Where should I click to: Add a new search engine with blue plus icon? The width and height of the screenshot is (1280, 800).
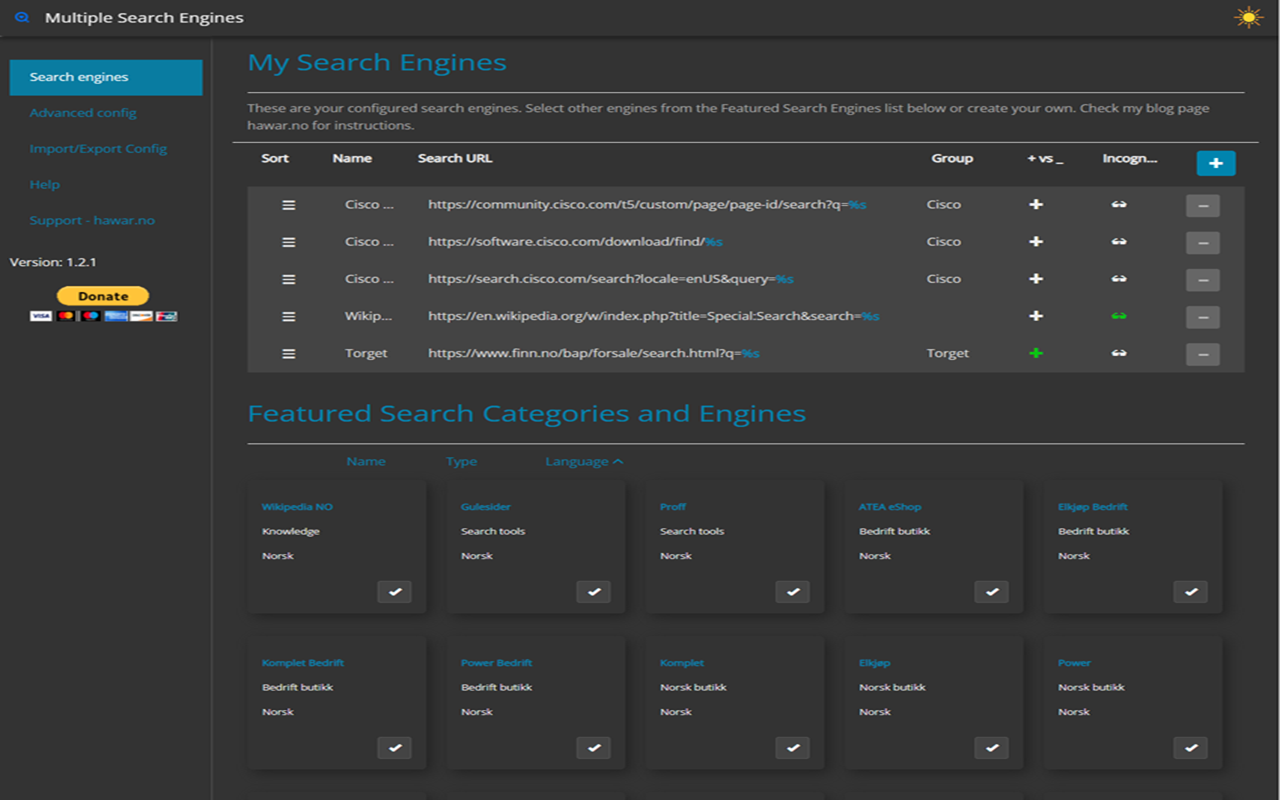tap(1216, 161)
